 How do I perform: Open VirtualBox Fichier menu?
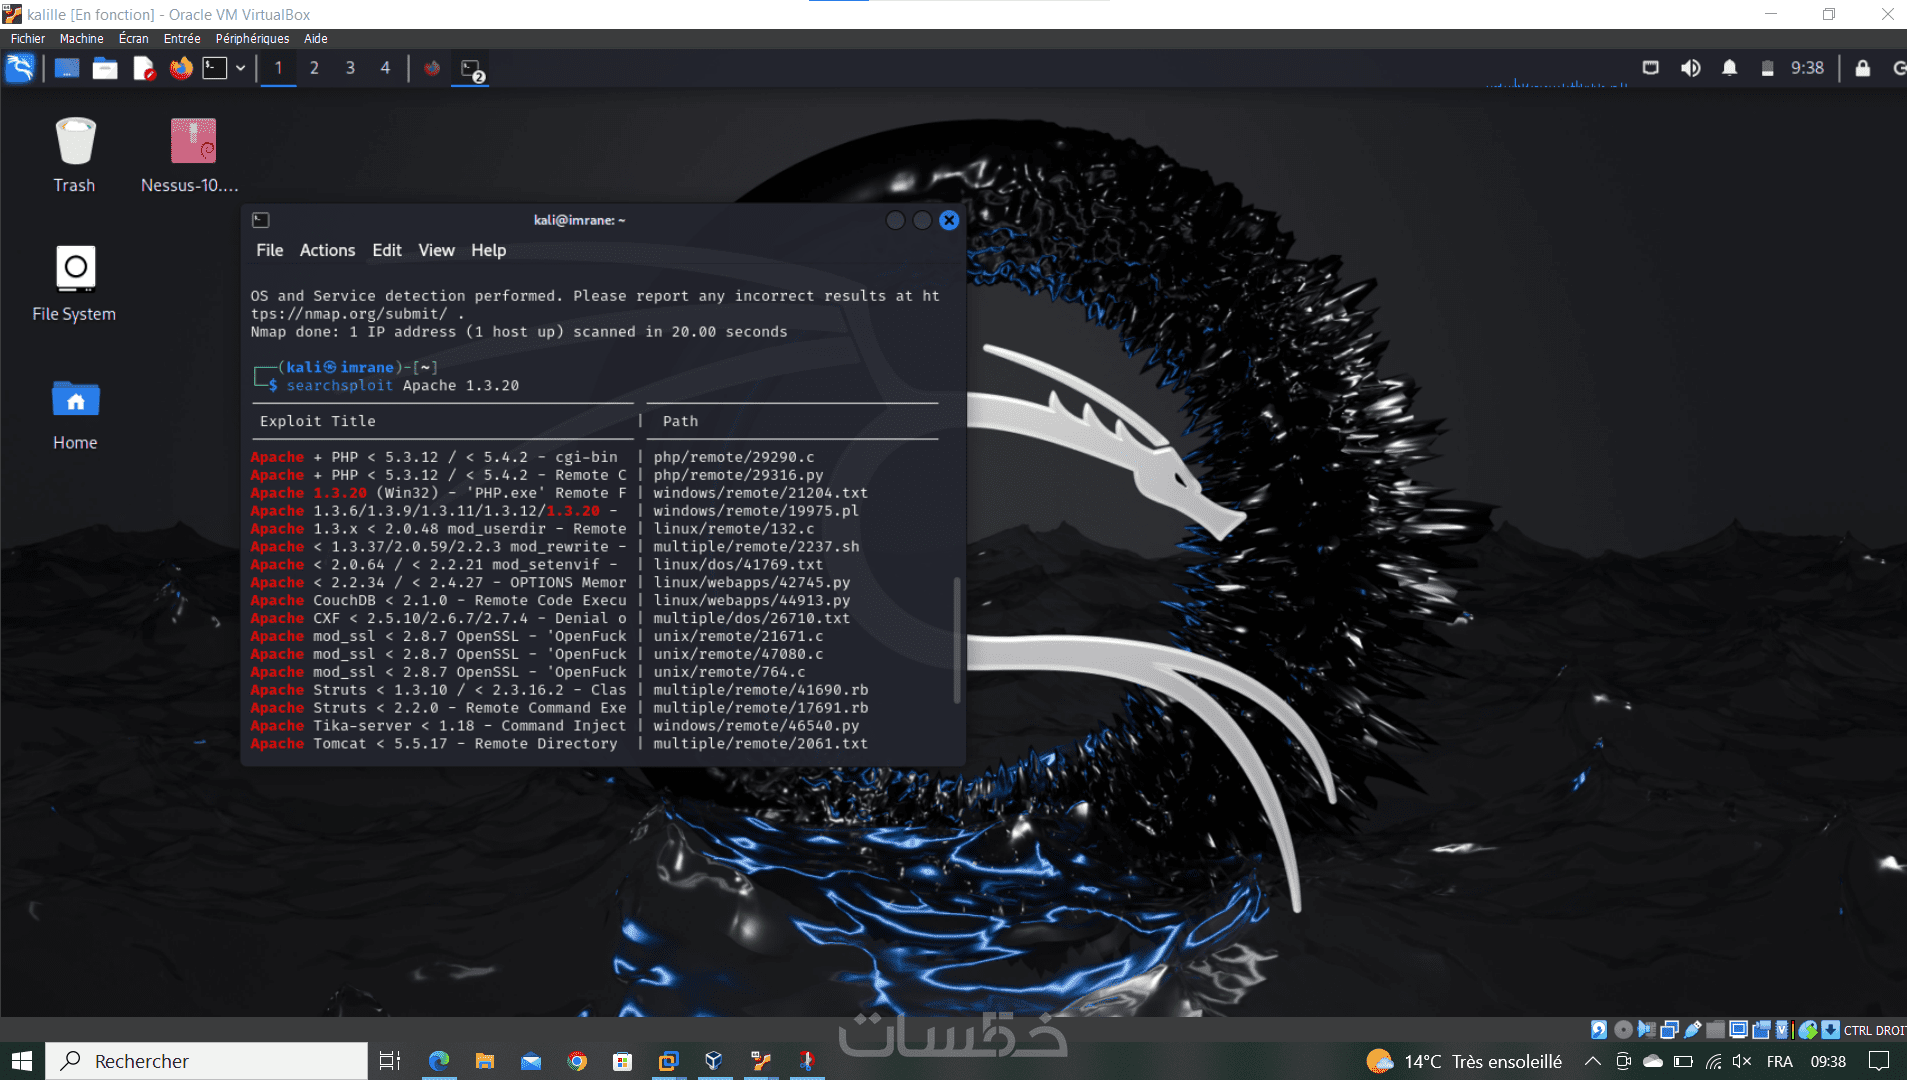pyautogui.click(x=28, y=38)
